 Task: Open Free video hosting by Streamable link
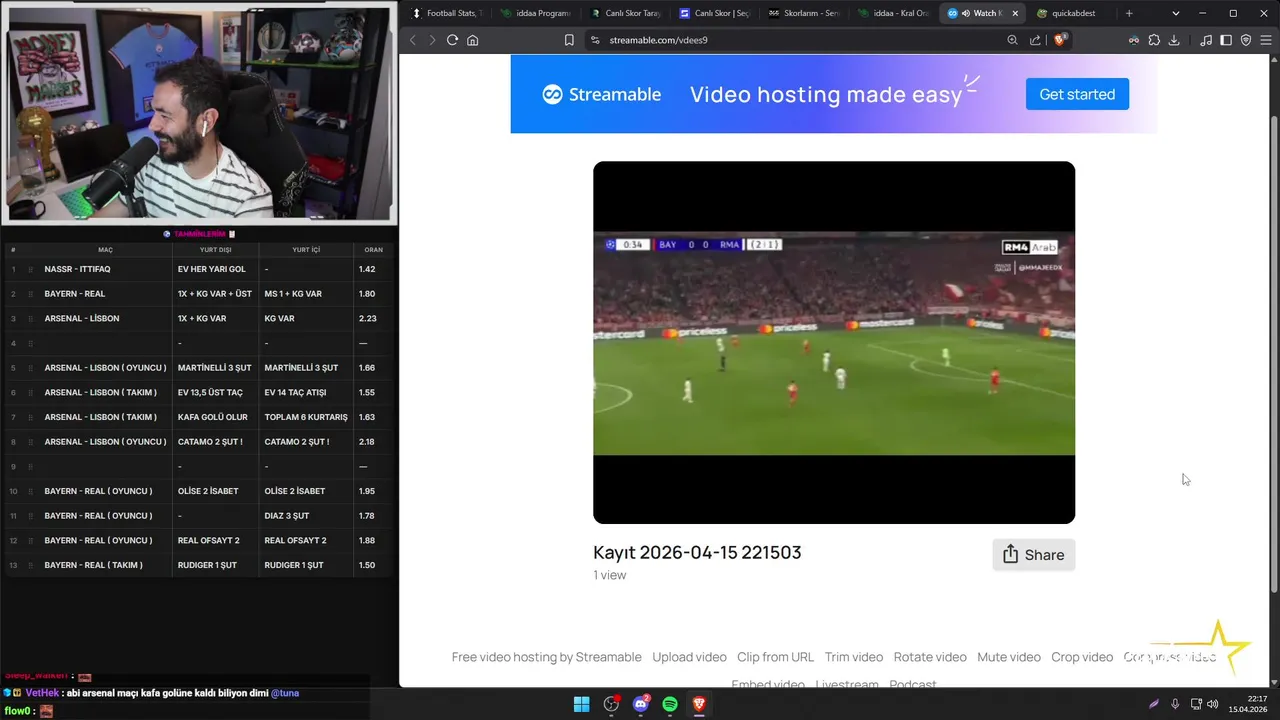pos(546,657)
